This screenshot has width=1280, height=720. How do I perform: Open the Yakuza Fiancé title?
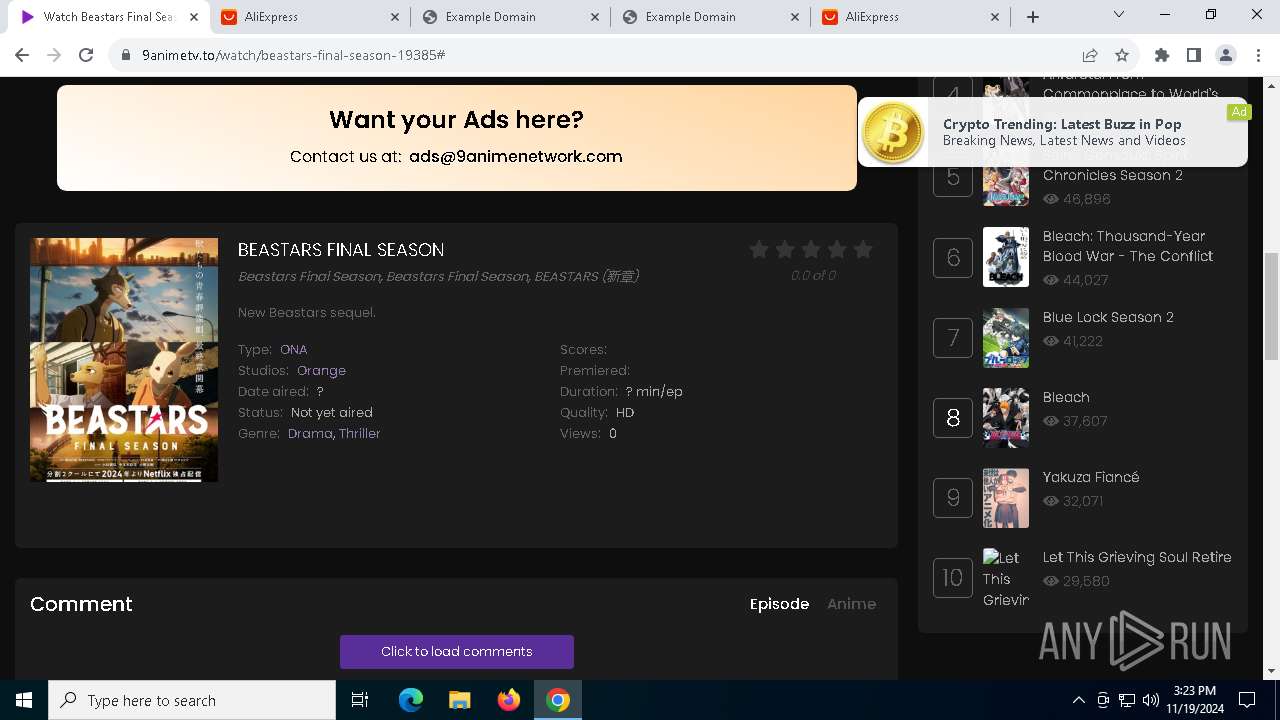1091,477
